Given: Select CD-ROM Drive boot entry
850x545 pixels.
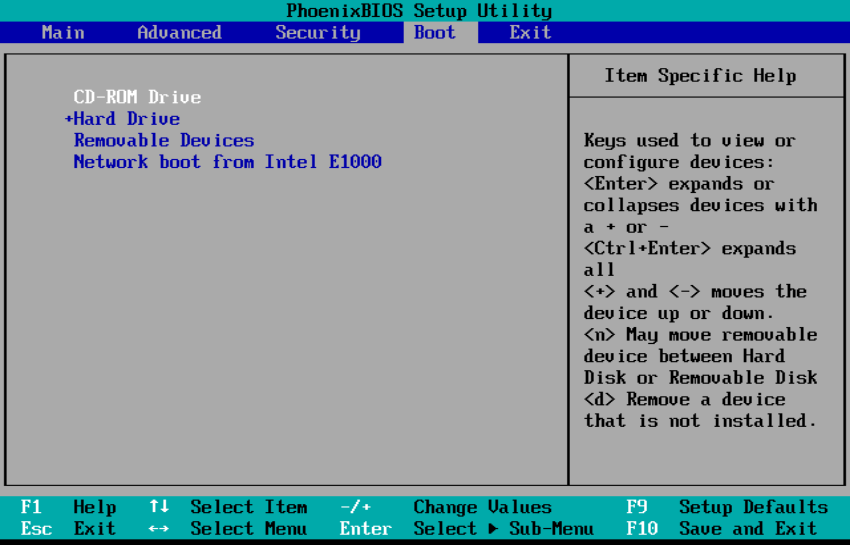Looking at the screenshot, I should [x=137, y=97].
